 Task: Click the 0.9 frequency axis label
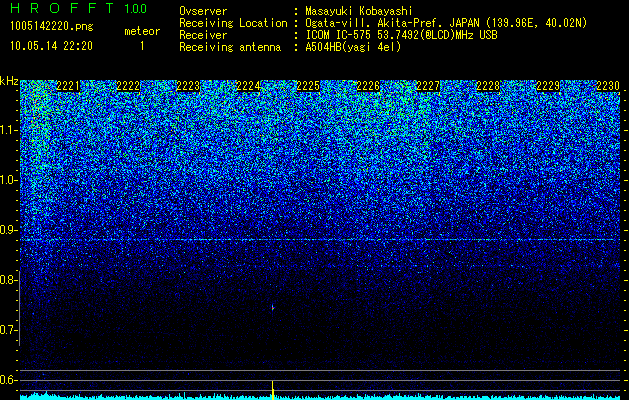(x=8, y=230)
